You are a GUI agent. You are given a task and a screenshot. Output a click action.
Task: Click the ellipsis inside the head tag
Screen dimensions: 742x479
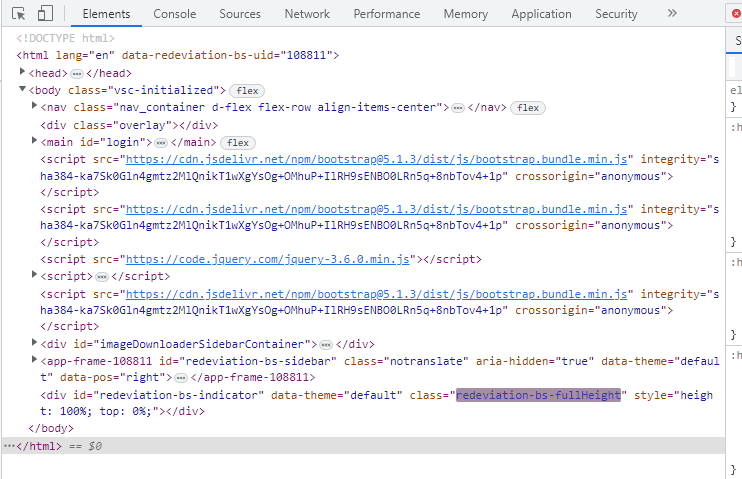77,74
